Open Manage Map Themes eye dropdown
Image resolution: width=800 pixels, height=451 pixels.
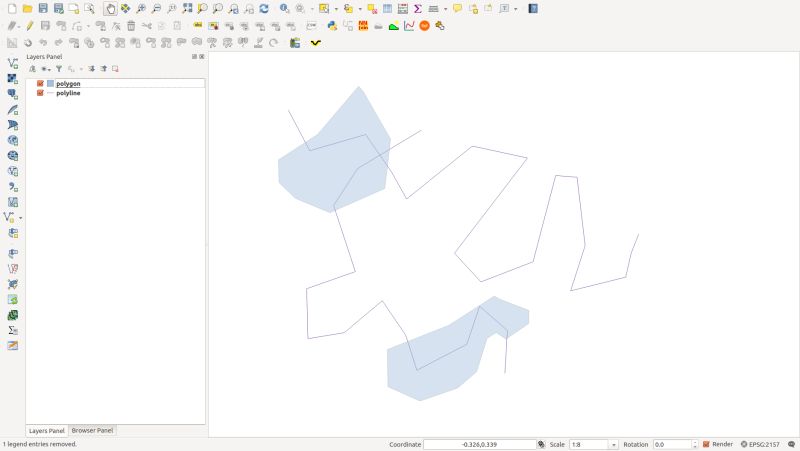pos(45,69)
